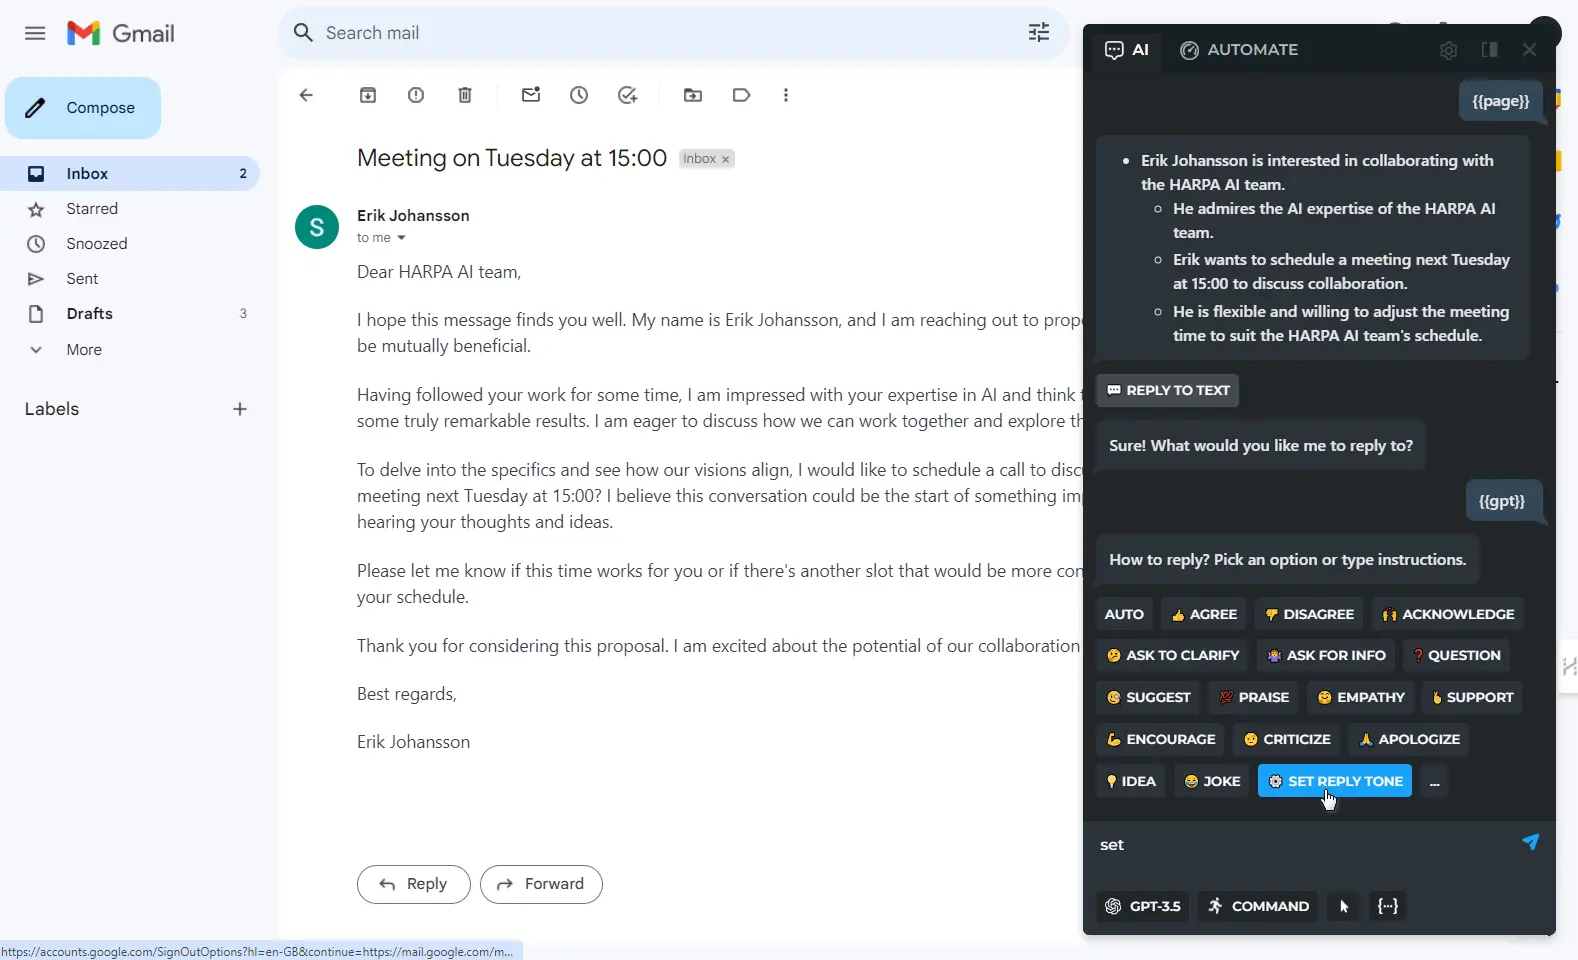Enable the AUTO reply option

(1123, 613)
